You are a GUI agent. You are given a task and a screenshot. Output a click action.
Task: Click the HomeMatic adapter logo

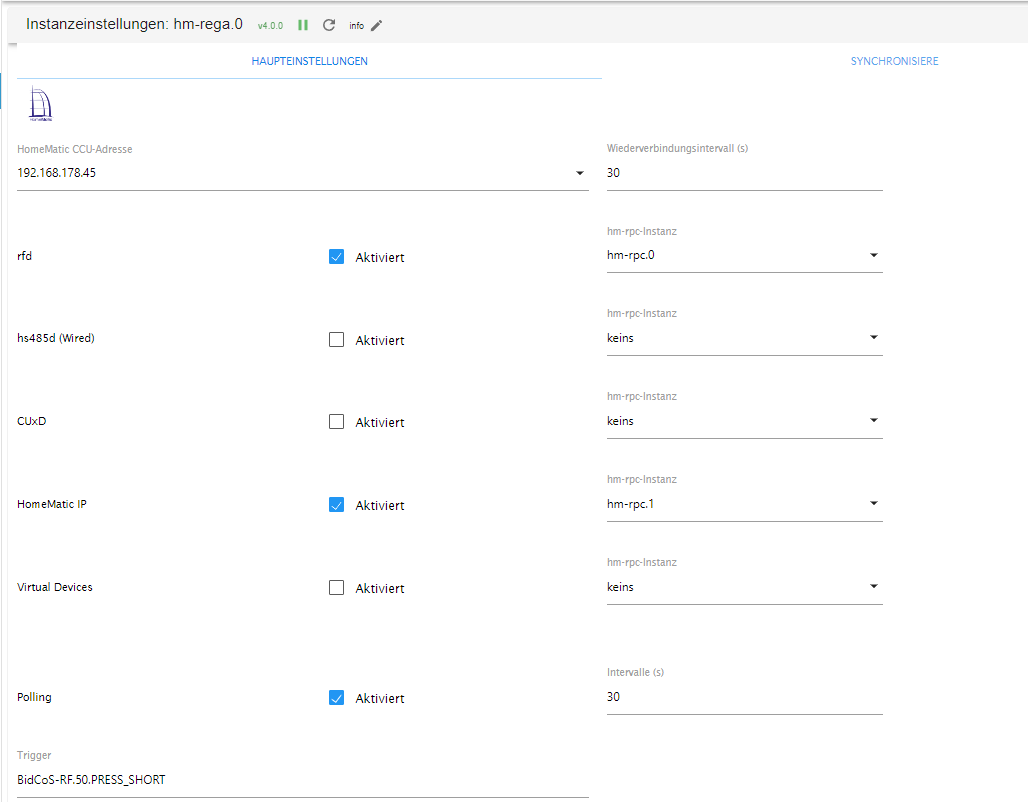[41, 103]
